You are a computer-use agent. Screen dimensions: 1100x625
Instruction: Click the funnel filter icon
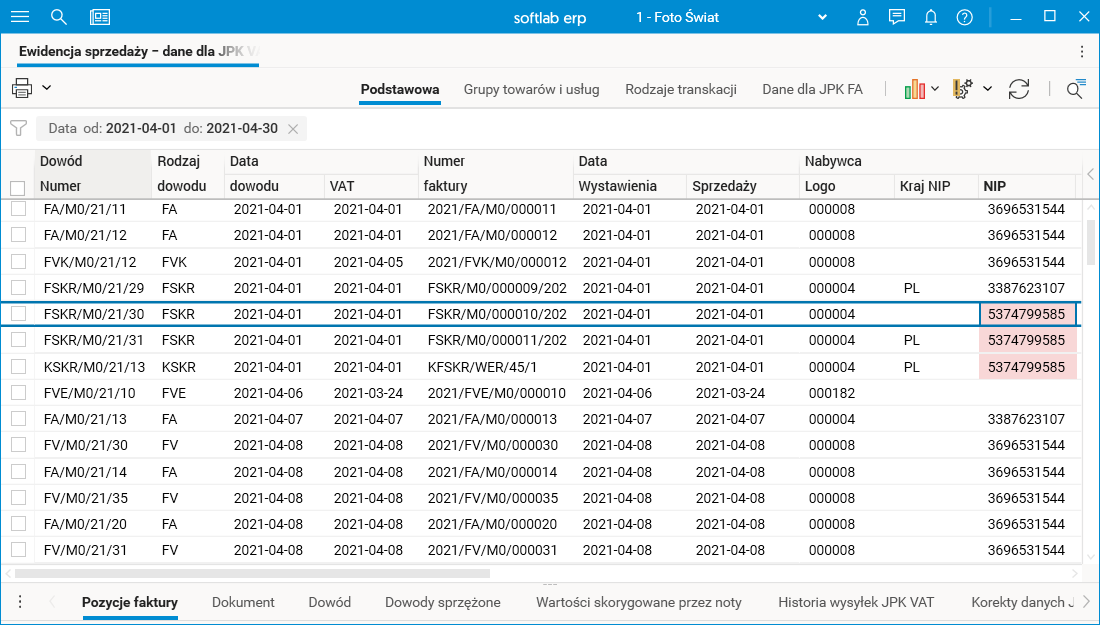pos(18,128)
